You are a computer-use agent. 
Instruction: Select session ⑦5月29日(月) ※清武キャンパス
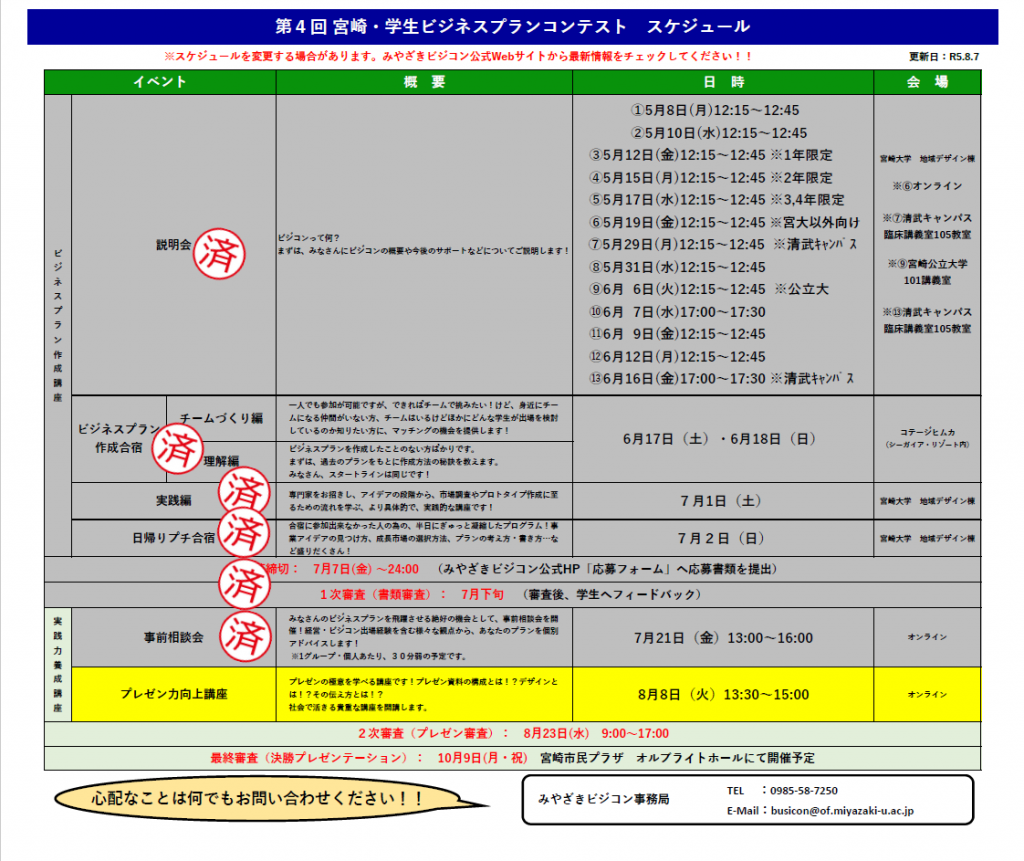point(723,245)
